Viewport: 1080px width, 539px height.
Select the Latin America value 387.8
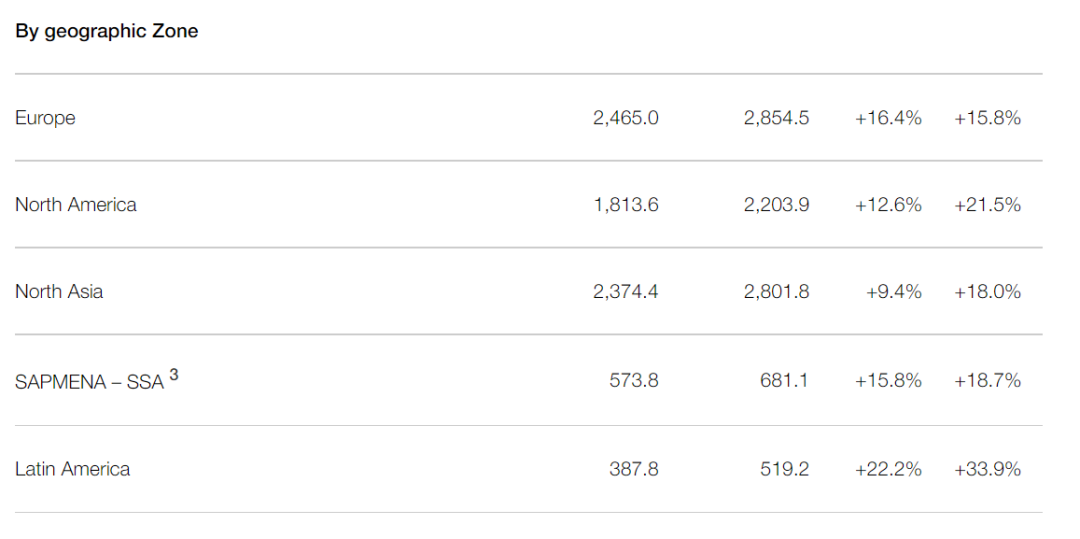click(x=634, y=469)
